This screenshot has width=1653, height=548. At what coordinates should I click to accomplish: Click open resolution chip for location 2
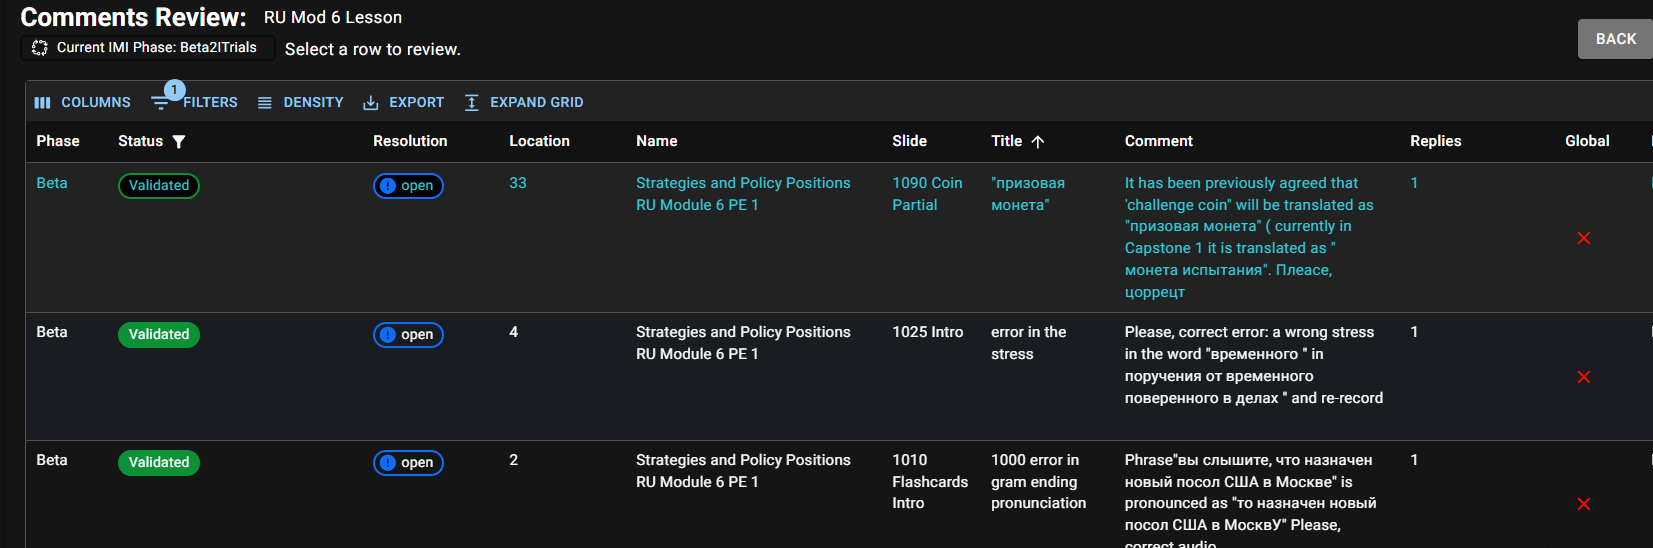tap(408, 463)
